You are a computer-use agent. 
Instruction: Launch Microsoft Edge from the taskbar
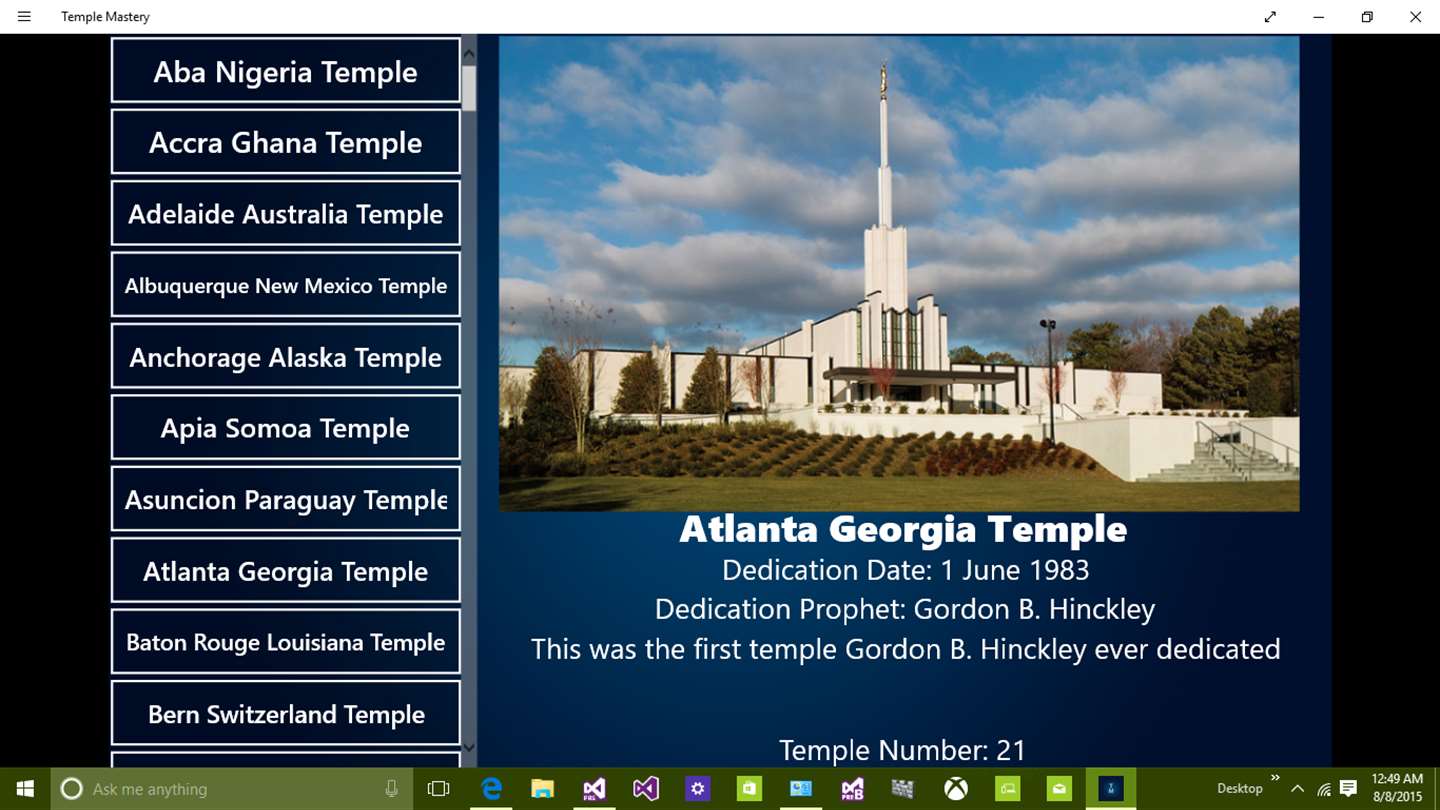click(x=491, y=789)
